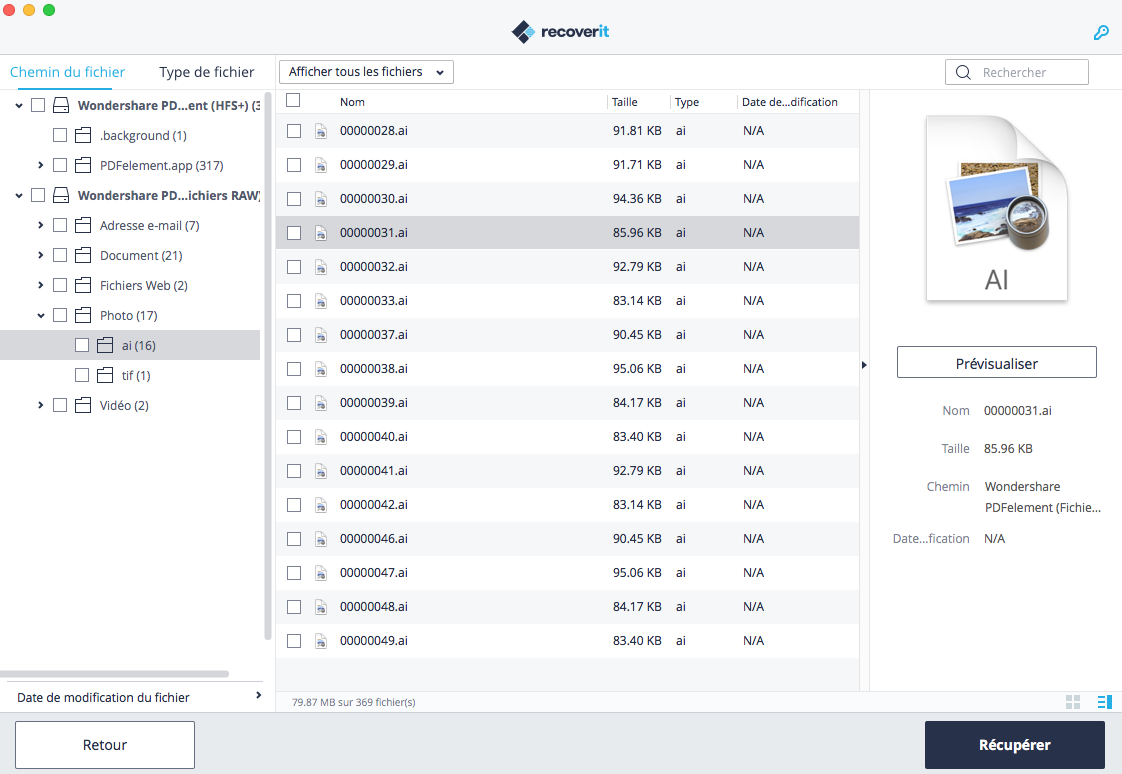Viewport: 1122px width, 774px height.
Task: Sort by Taille column header
Action: coord(625,102)
